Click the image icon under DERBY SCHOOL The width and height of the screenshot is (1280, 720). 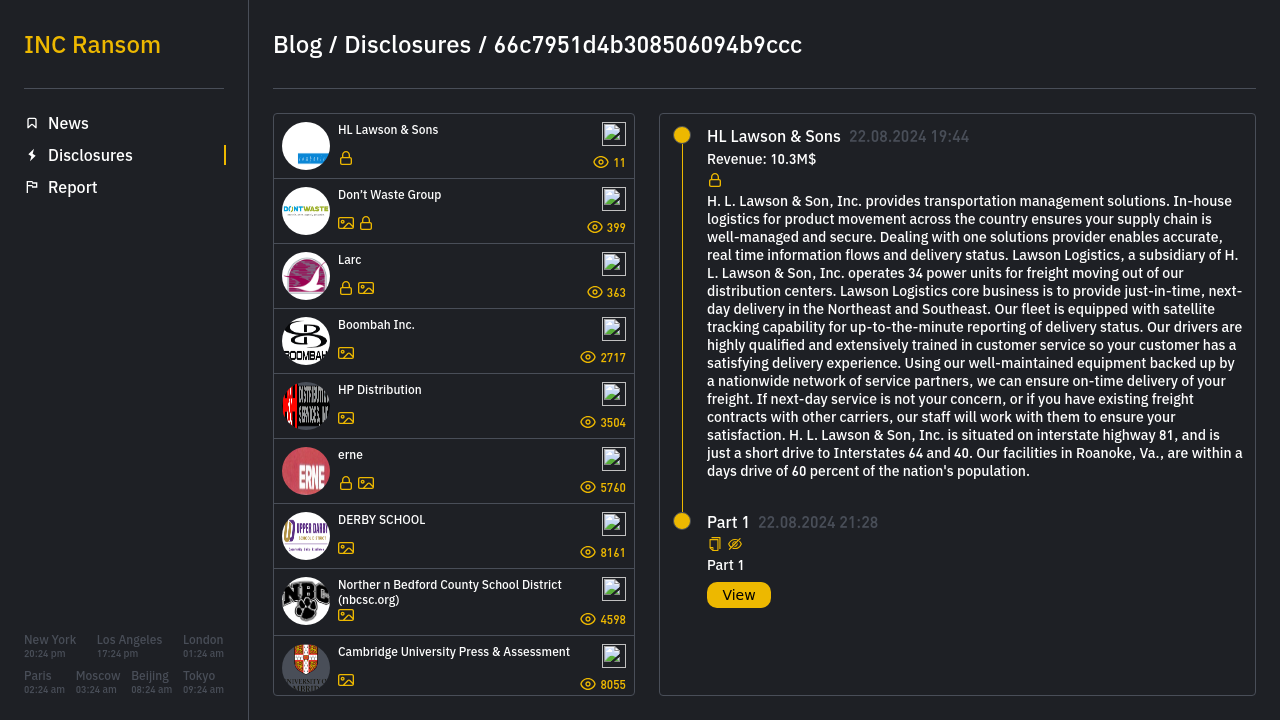346,548
